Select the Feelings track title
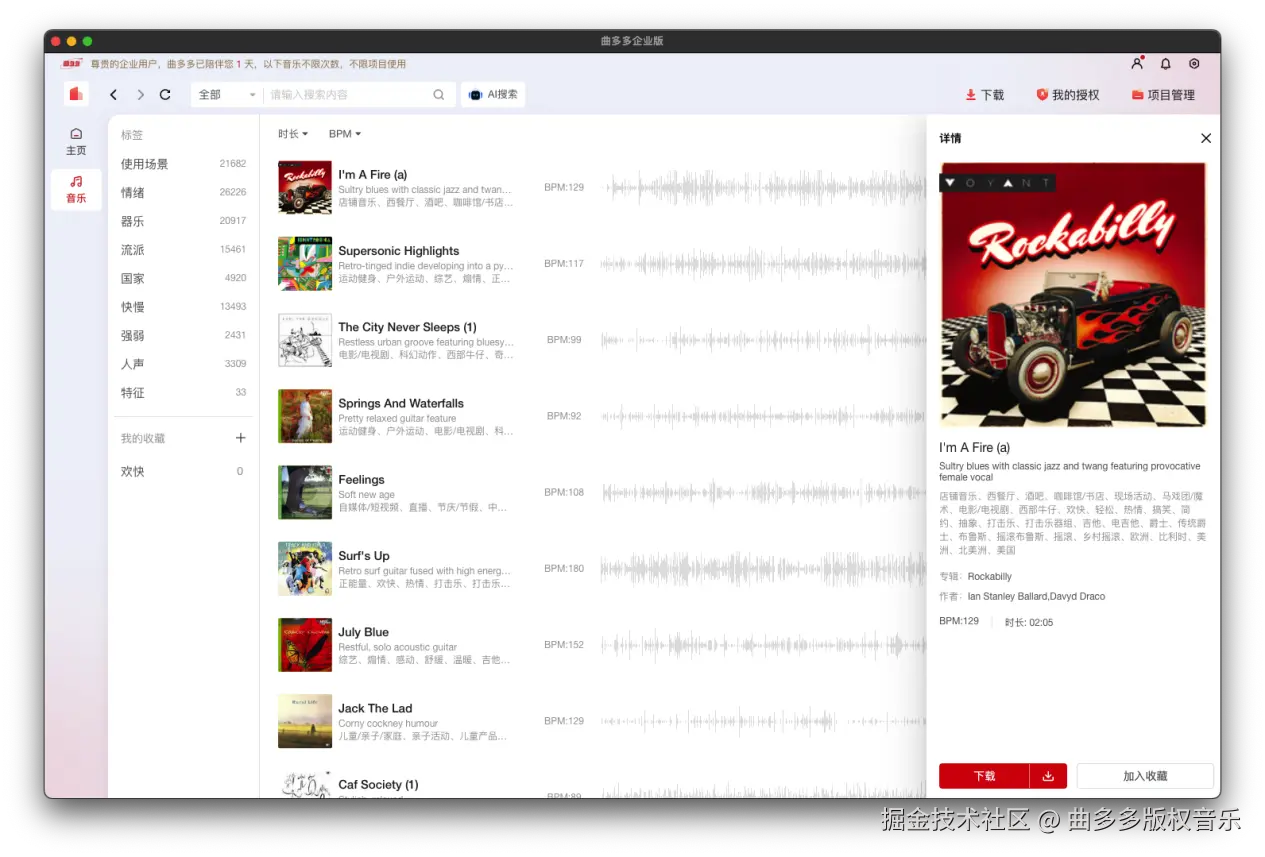Viewport: 1265px width, 857px height. (x=361, y=480)
